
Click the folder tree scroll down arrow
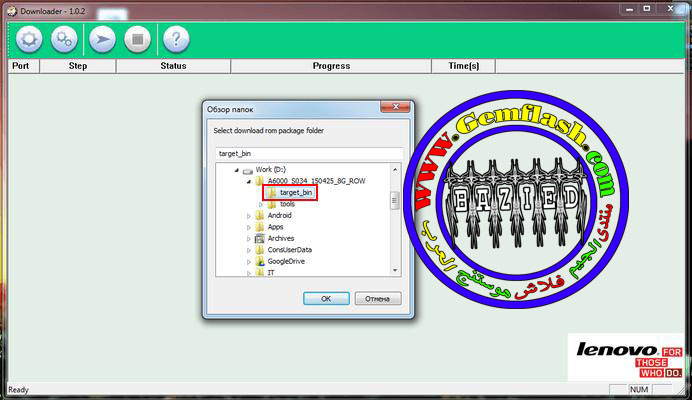(x=395, y=270)
